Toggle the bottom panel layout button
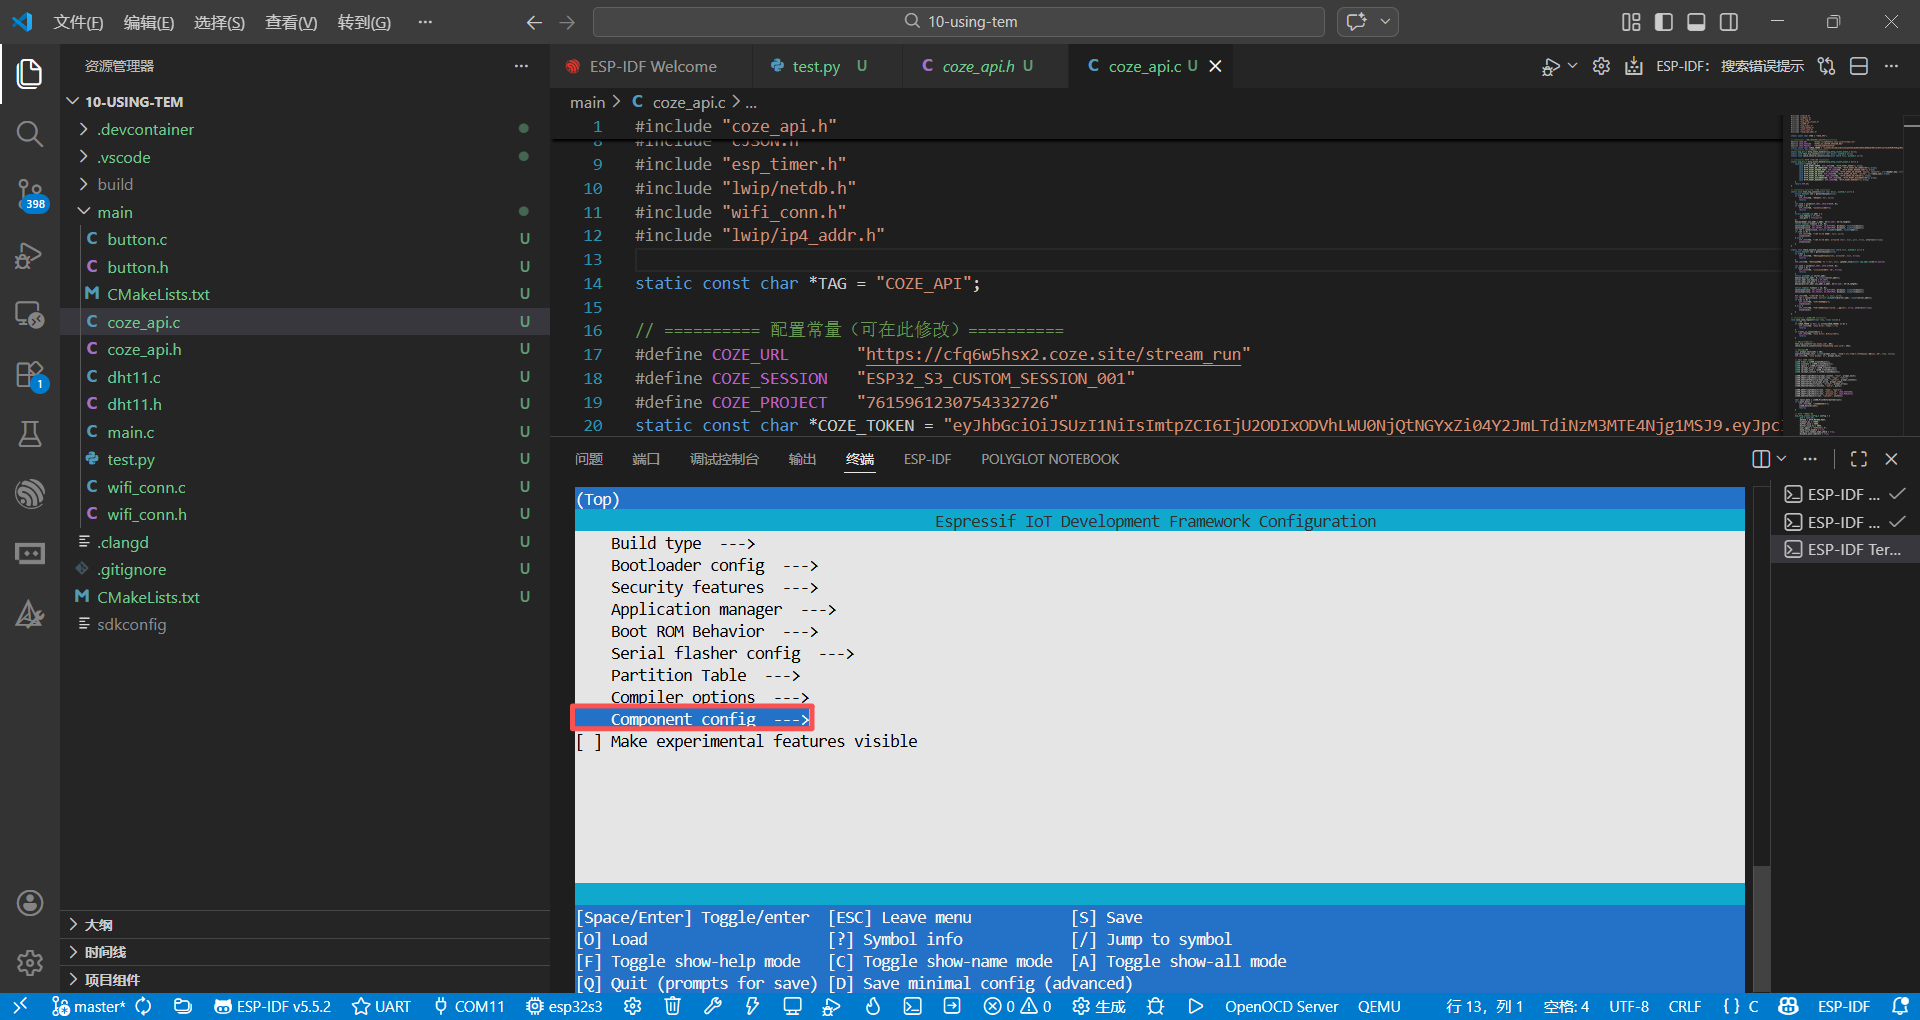 tap(1696, 22)
